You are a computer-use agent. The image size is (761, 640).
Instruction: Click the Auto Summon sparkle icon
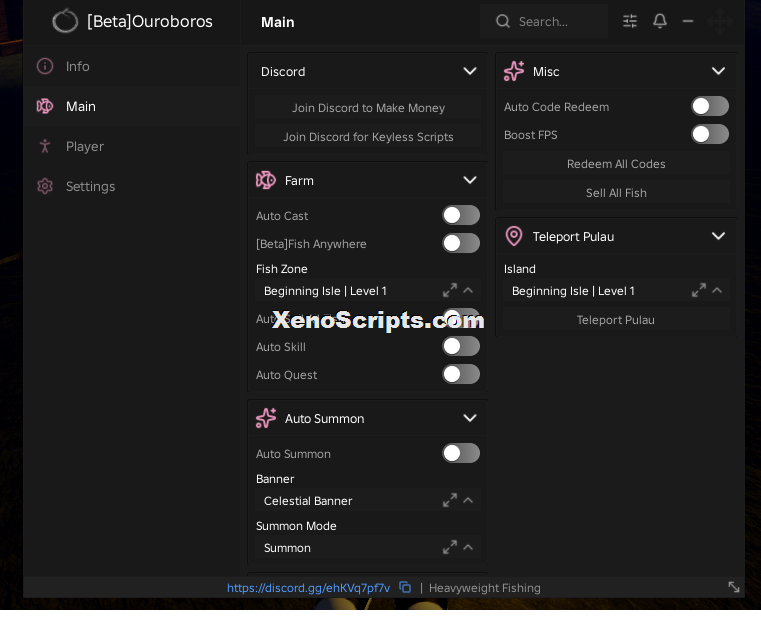(x=266, y=418)
